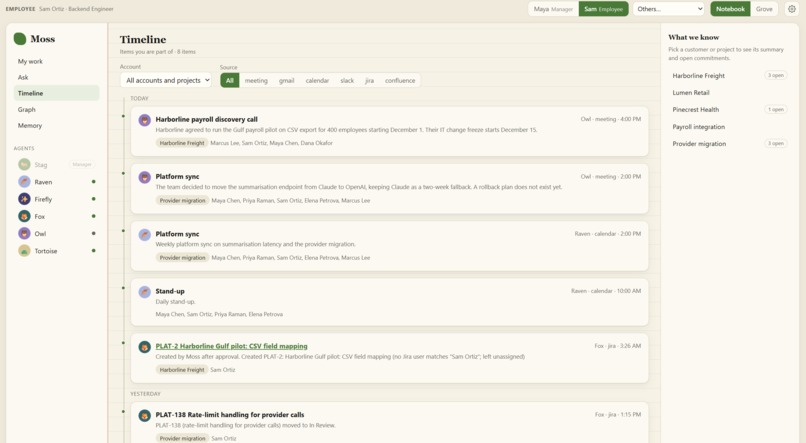Click Daily stand-up. description text
The width and height of the screenshot is (806, 443).
point(175,302)
